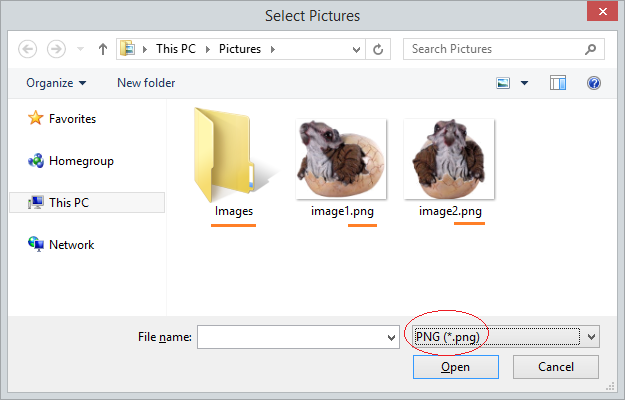
Task: Expand the PNG file type dropdown
Action: click(x=592, y=337)
